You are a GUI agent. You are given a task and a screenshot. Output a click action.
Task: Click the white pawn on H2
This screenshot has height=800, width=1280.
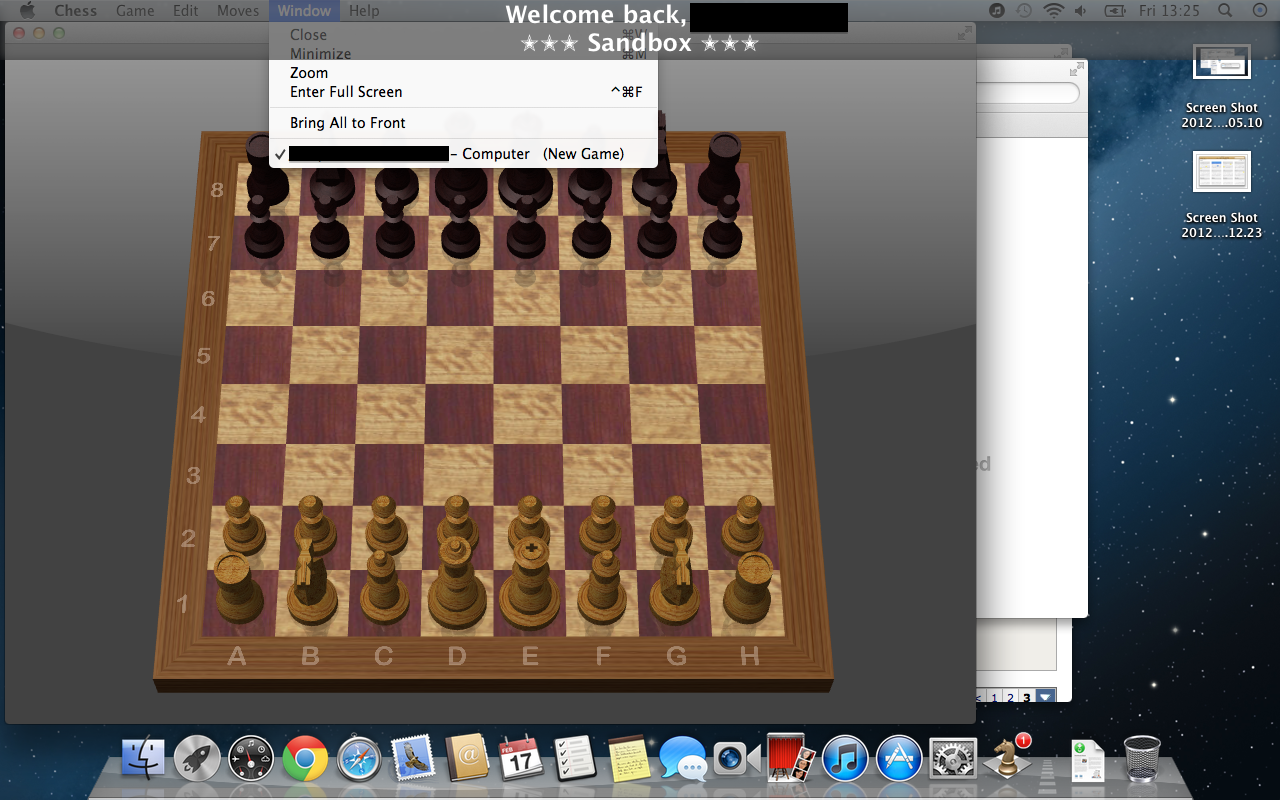point(744,525)
